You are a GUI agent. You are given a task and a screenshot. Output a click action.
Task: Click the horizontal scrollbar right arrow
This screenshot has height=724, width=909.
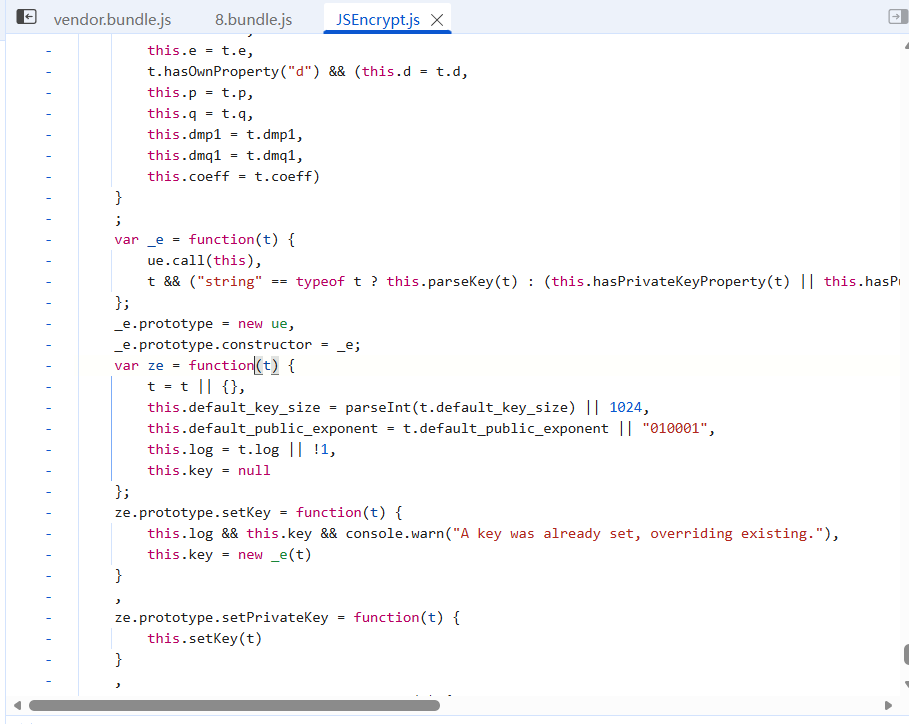click(x=888, y=705)
